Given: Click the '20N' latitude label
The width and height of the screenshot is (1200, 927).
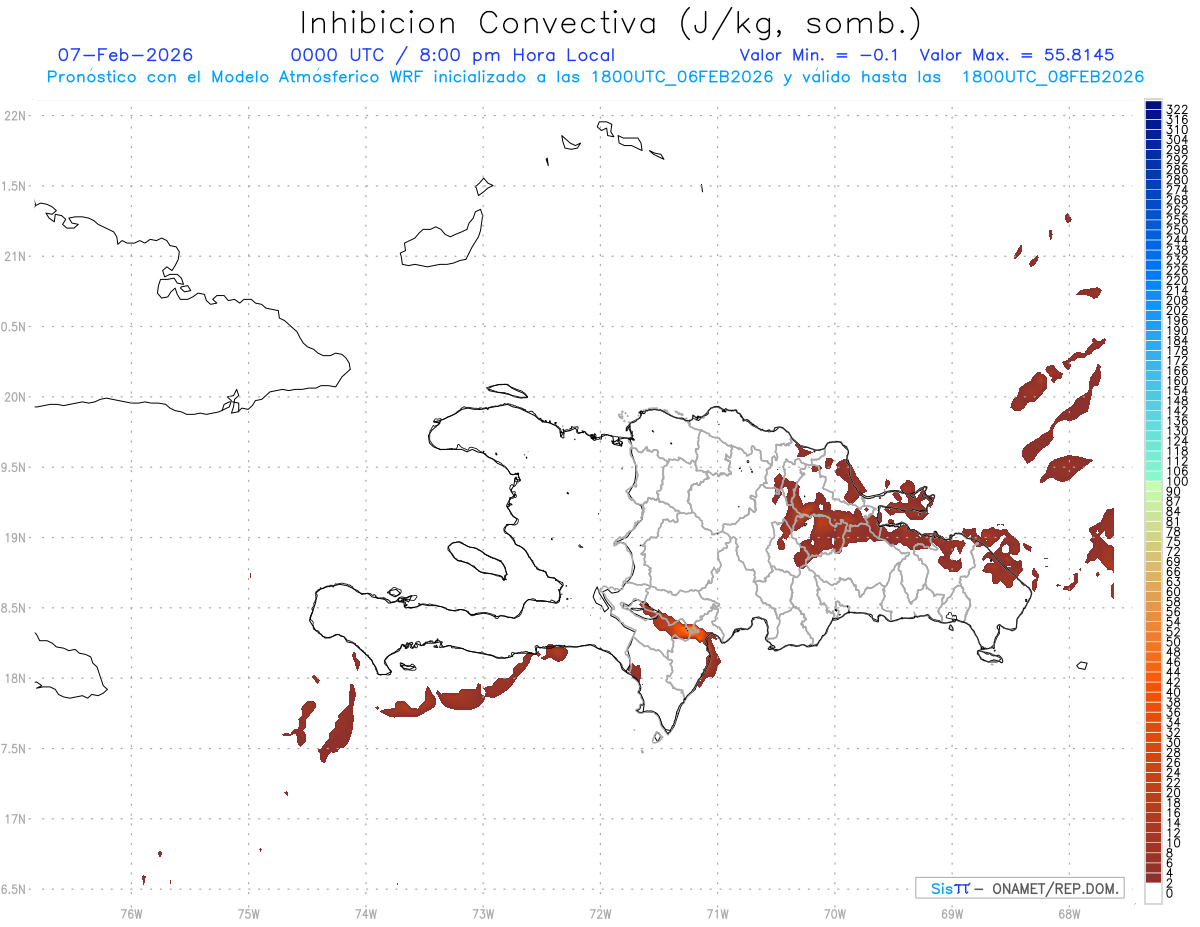Looking at the screenshot, I should [14, 397].
